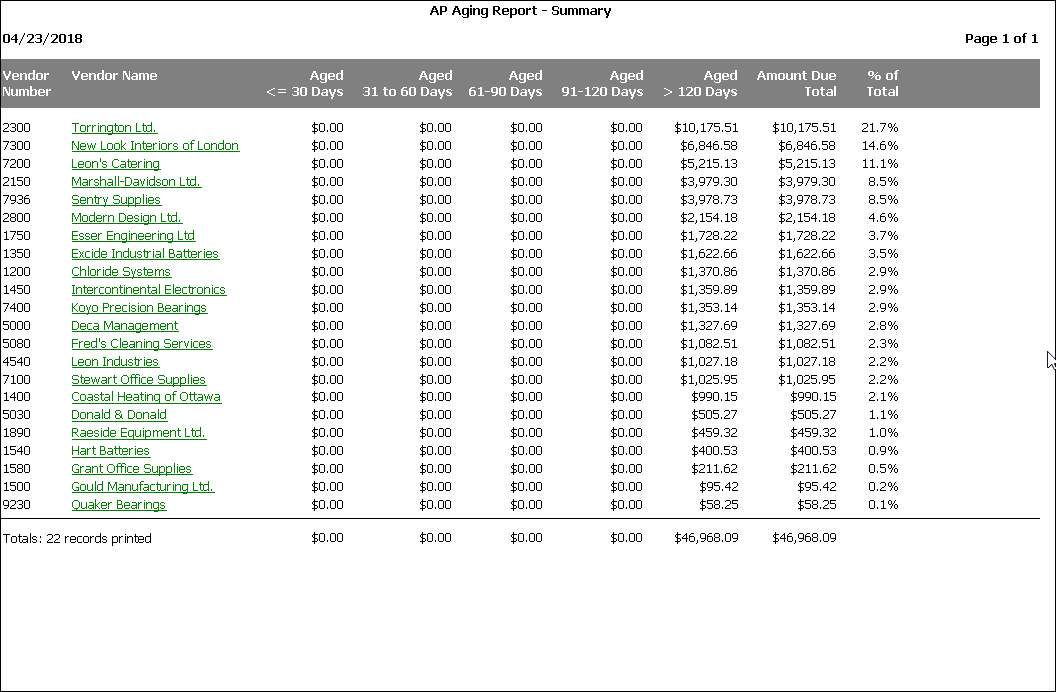The width and height of the screenshot is (1056, 692).
Task: Click the Aged <= 30 Days header
Action: coord(305,83)
